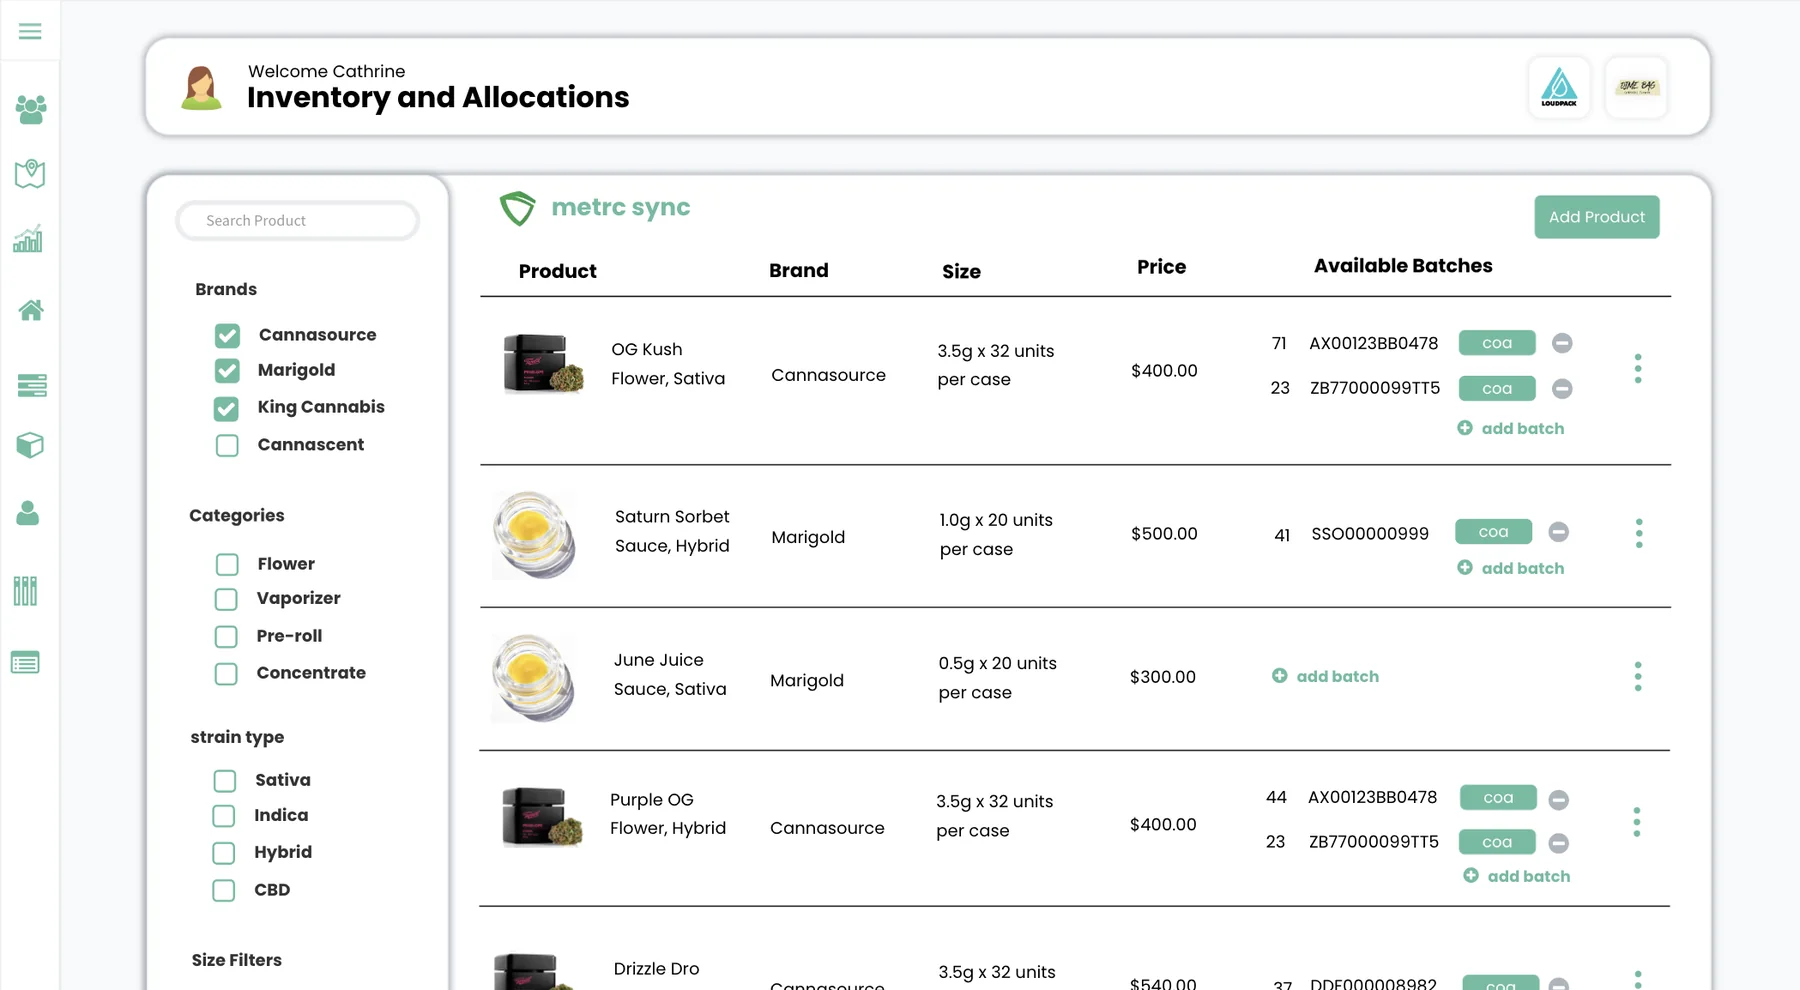Uncheck the Marigold brand filter
The image size is (1800, 990).
pyautogui.click(x=227, y=371)
